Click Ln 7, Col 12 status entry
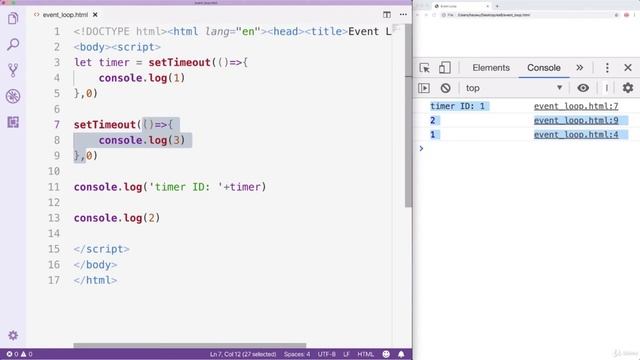Viewport: 640px width, 360px height. [243, 354]
